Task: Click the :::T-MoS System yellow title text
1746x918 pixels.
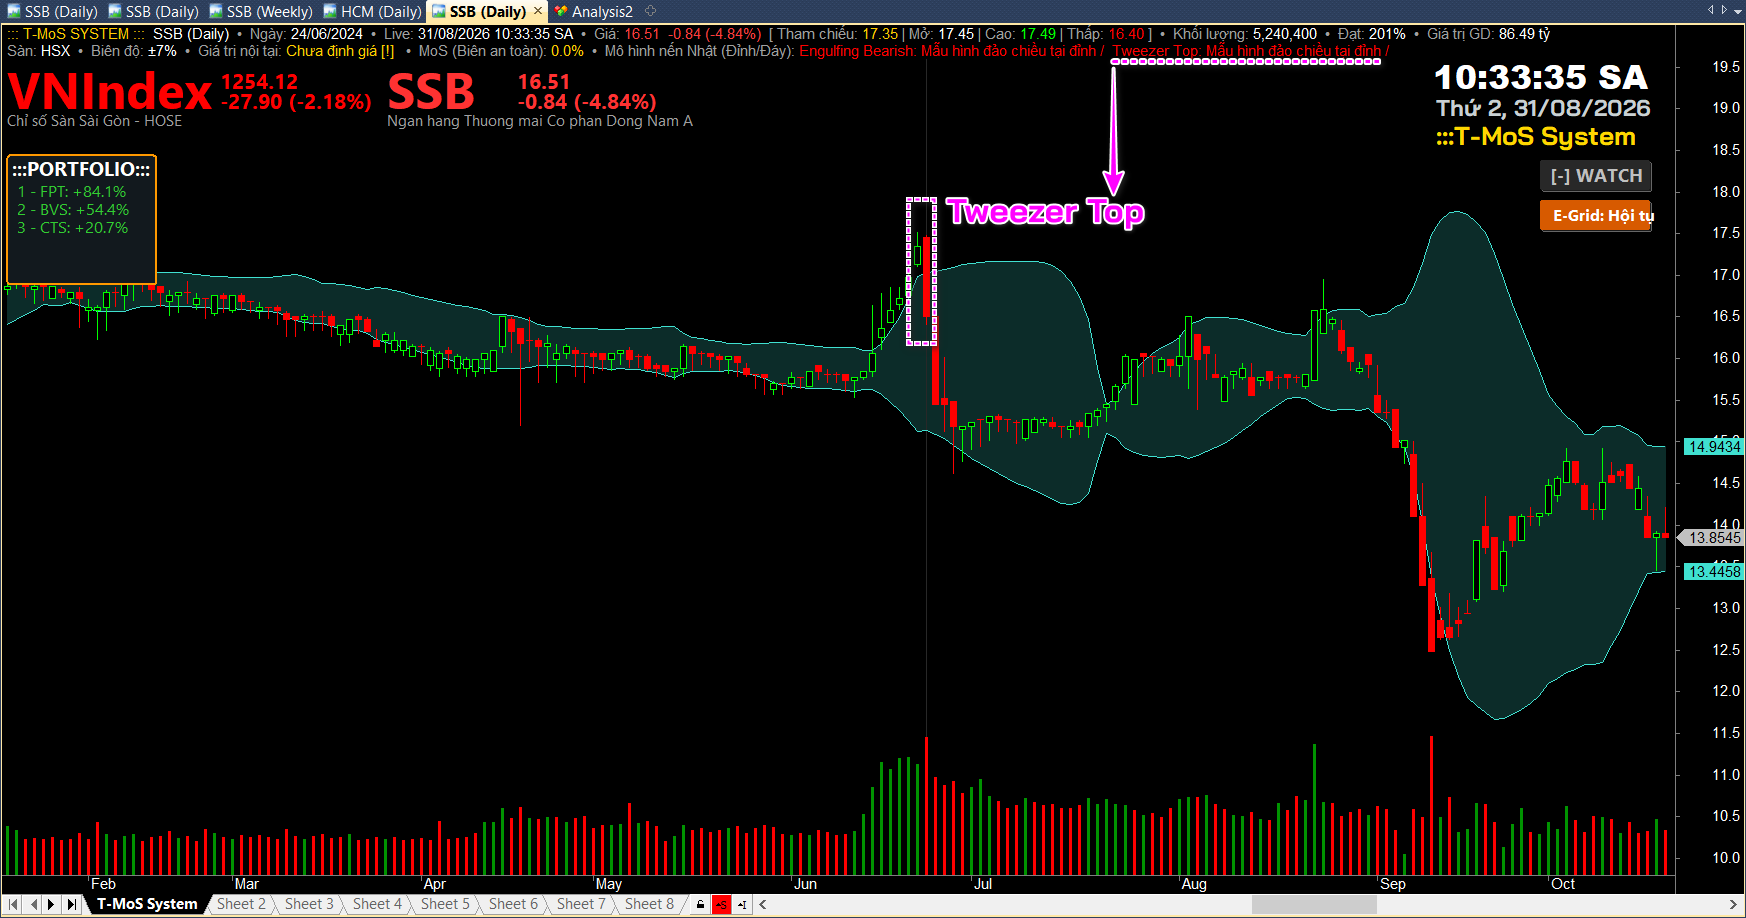Action: [1535, 137]
